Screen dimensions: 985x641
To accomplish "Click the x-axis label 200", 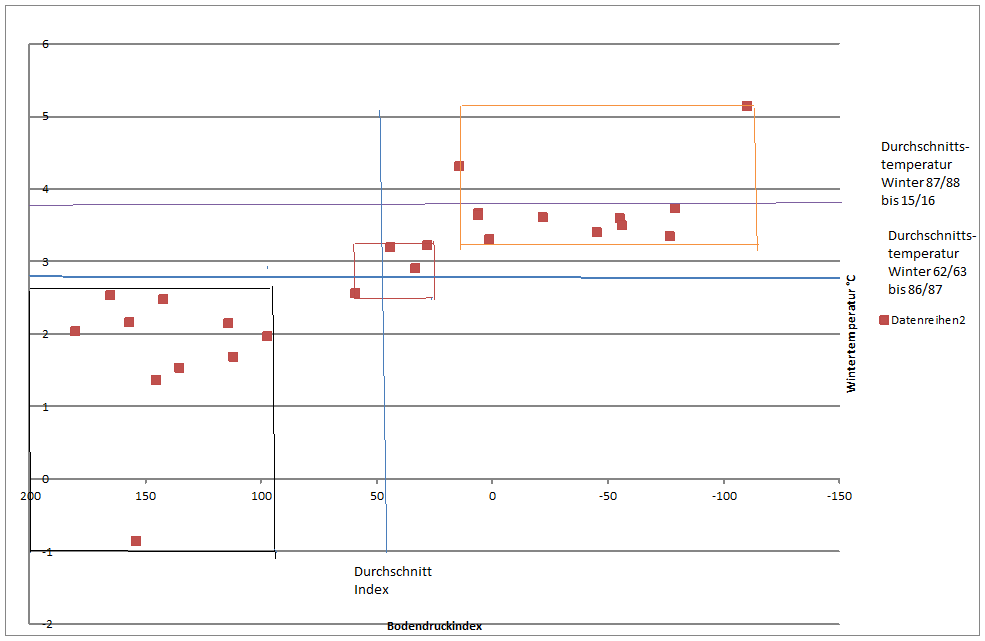I will [x=30, y=496].
